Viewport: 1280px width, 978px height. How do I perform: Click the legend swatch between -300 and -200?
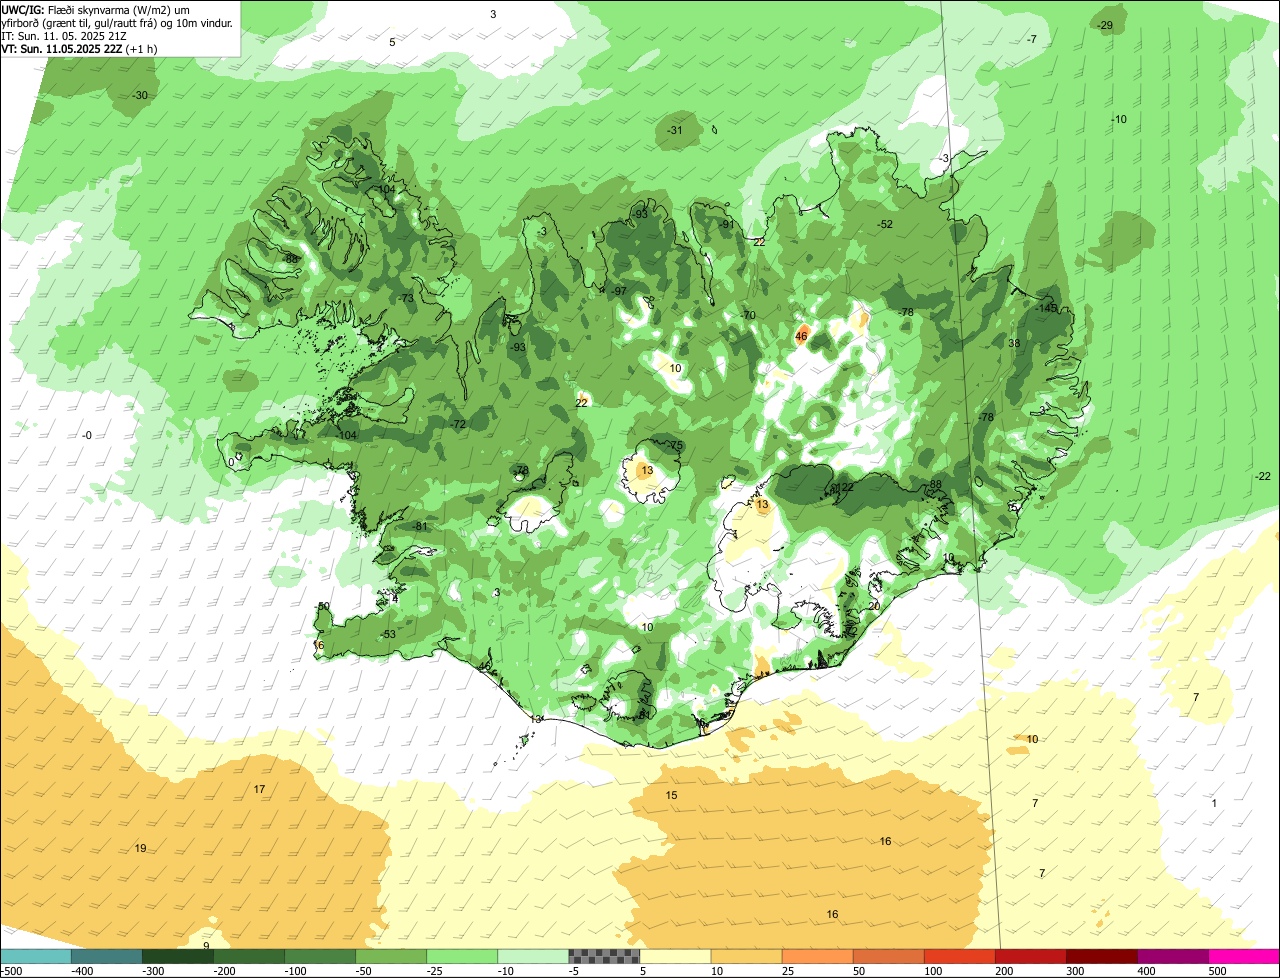[x=177, y=956]
